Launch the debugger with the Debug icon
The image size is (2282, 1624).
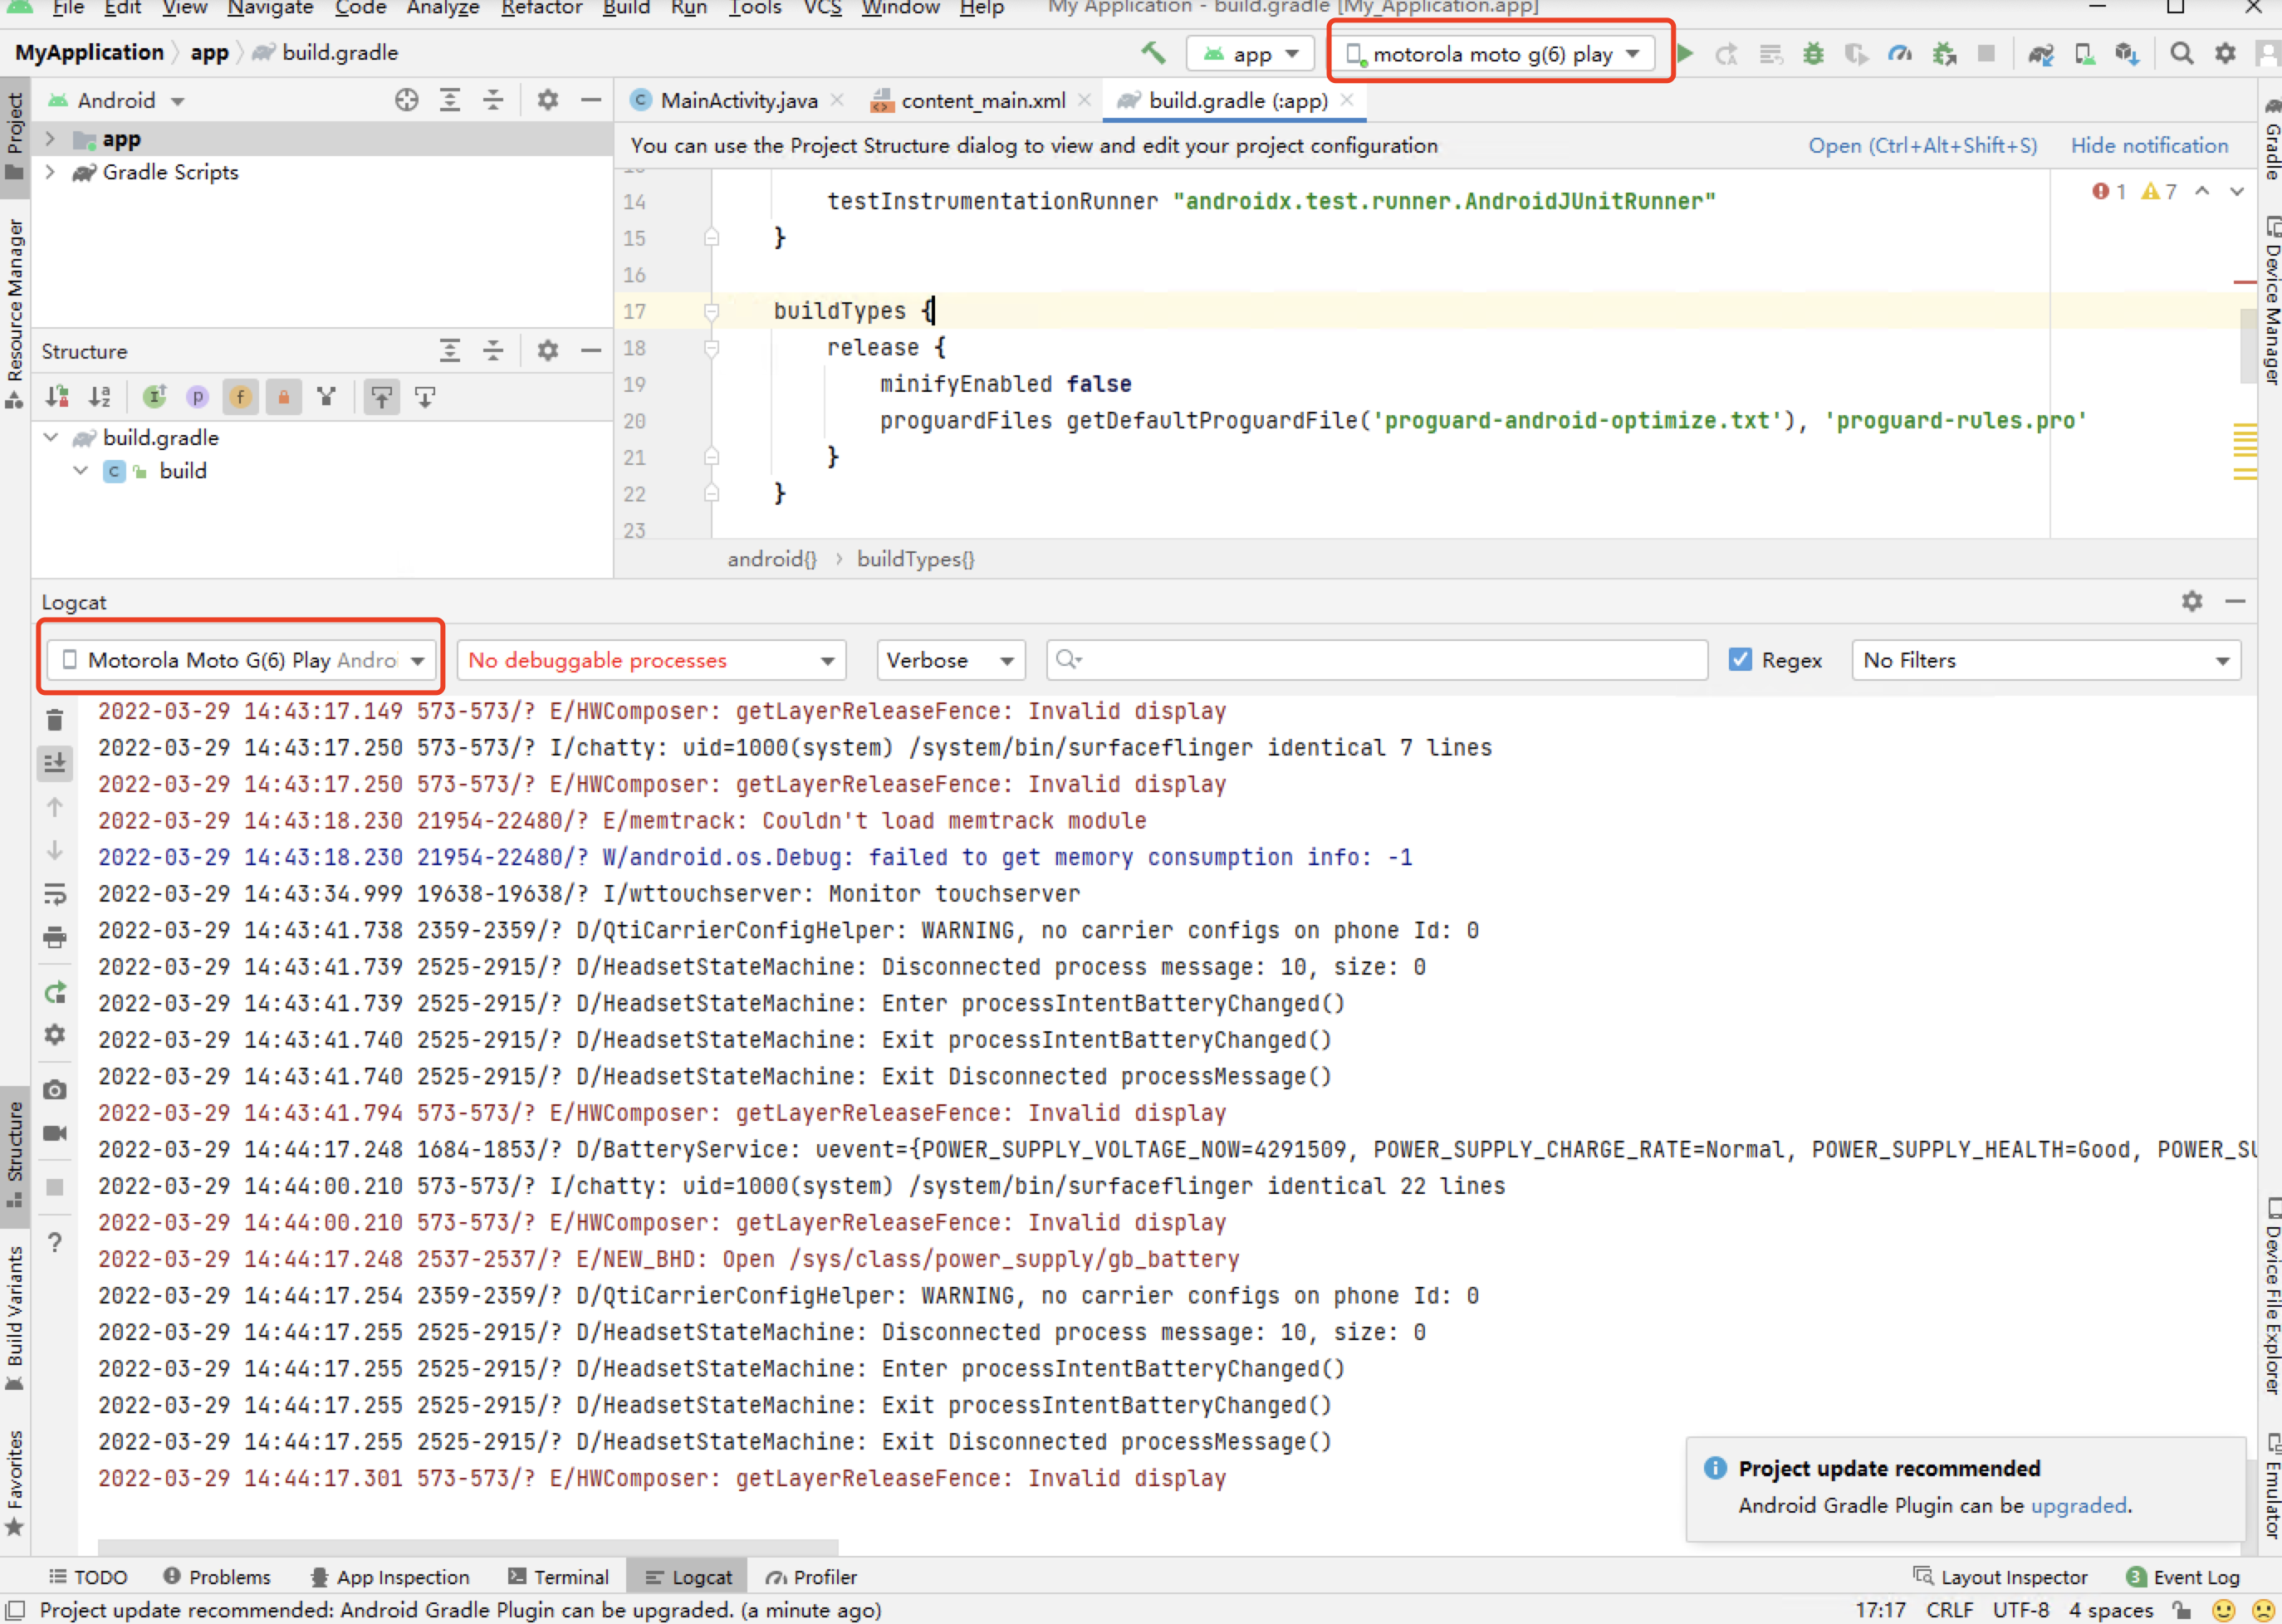[x=1812, y=53]
